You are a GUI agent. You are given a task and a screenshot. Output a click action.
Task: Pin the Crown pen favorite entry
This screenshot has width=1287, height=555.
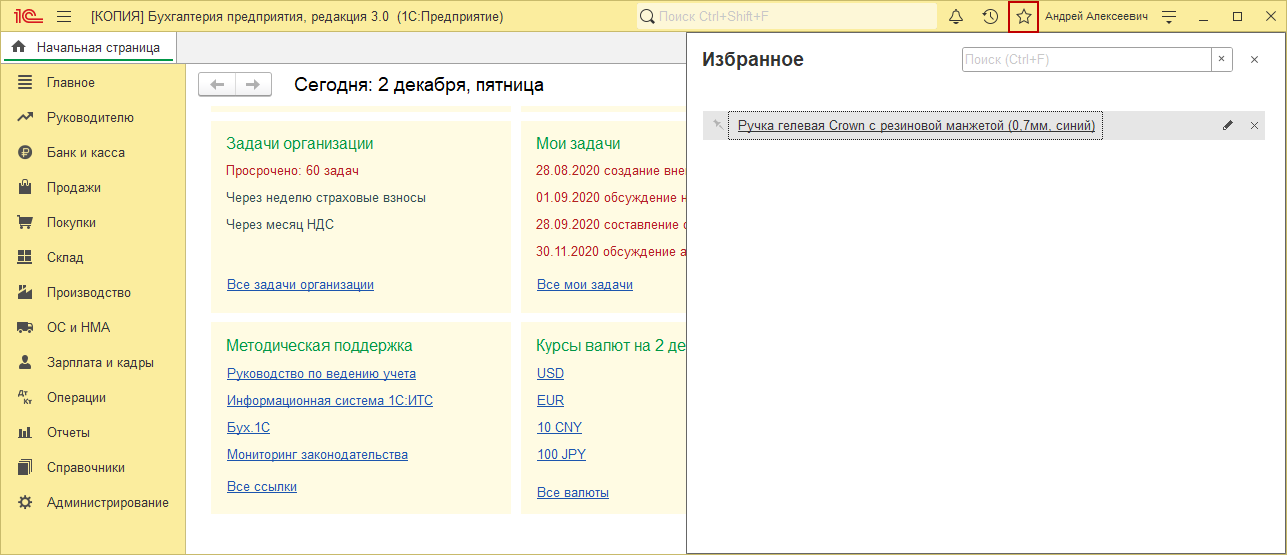[717, 126]
